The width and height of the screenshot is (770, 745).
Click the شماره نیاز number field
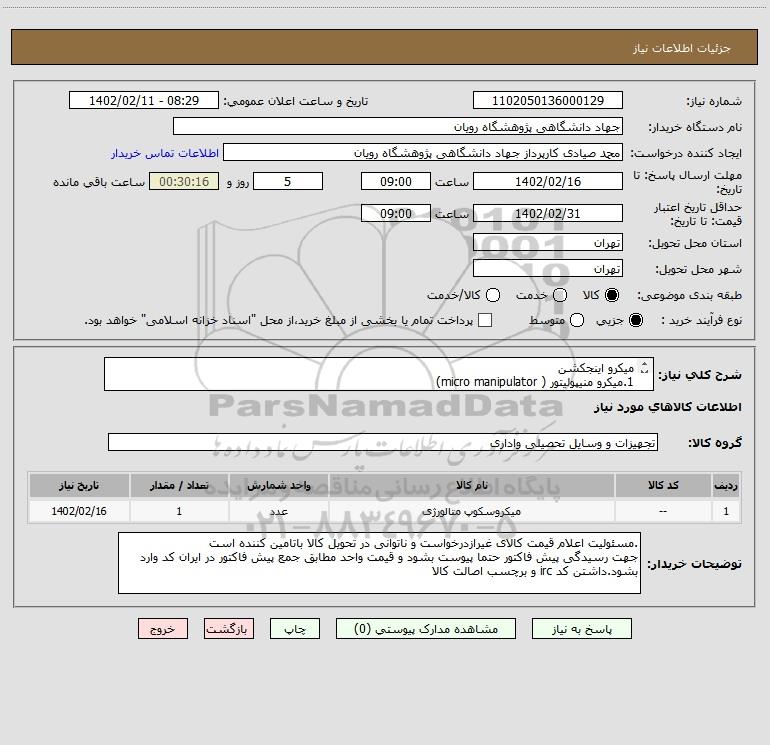pos(548,101)
